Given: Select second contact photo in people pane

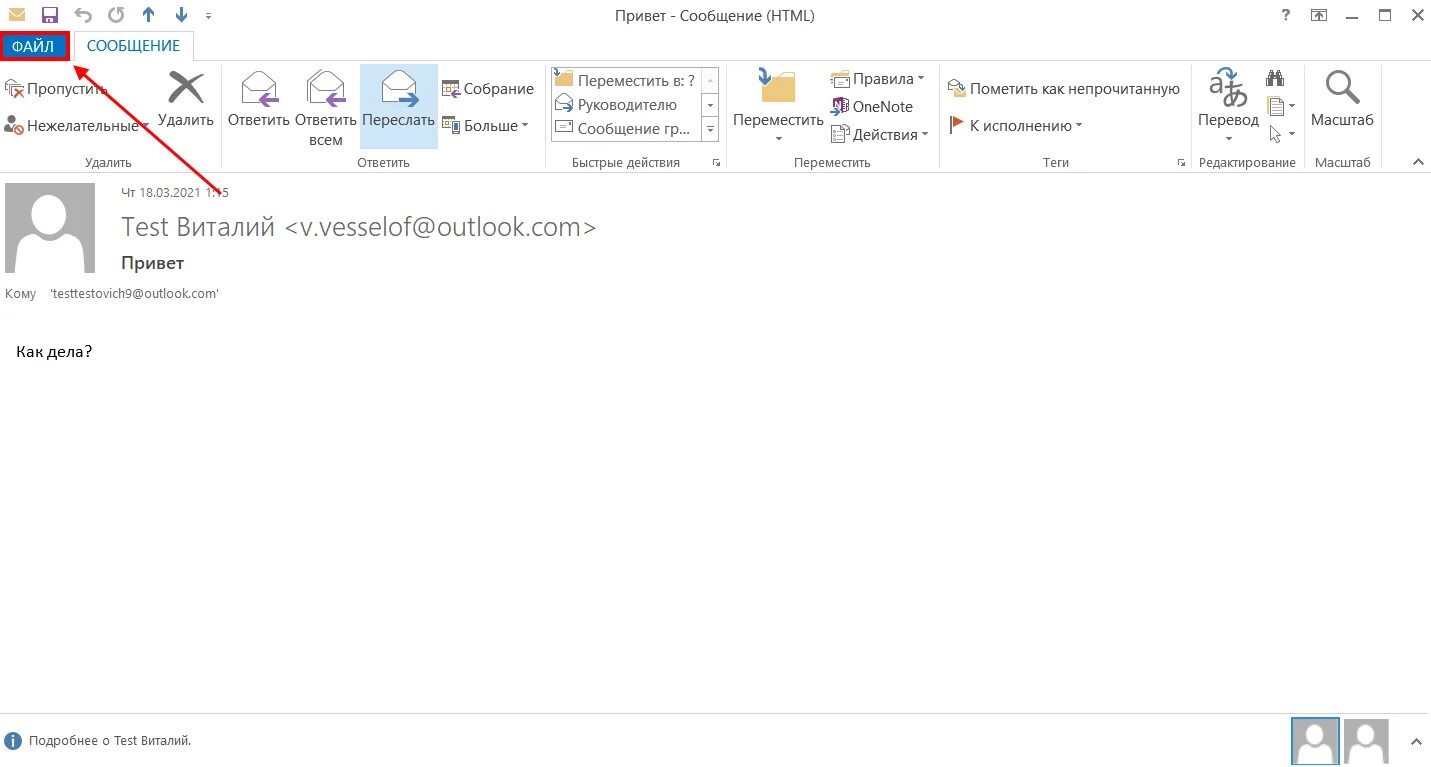Looking at the screenshot, I should pyautogui.click(x=1366, y=742).
